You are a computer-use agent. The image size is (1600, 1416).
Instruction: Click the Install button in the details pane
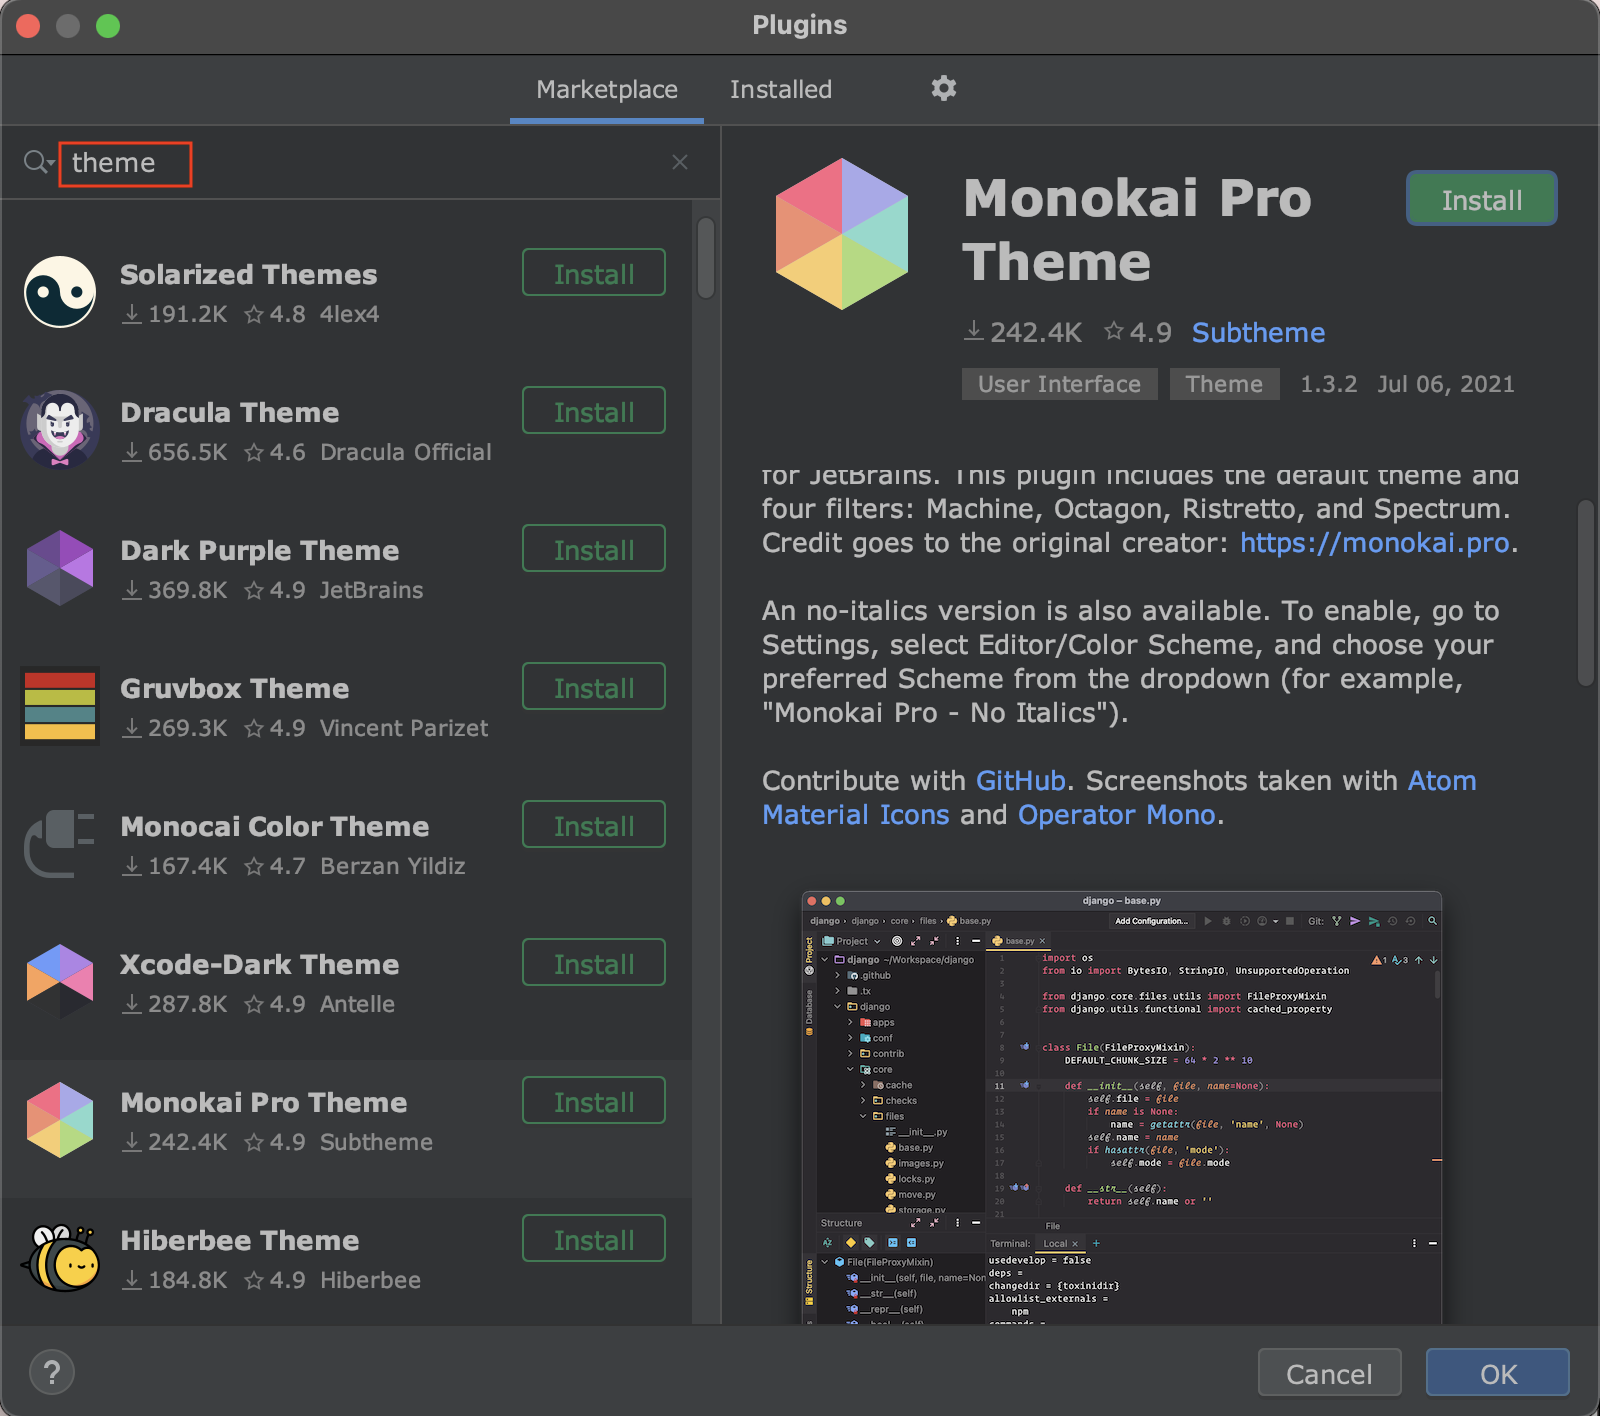1482,199
